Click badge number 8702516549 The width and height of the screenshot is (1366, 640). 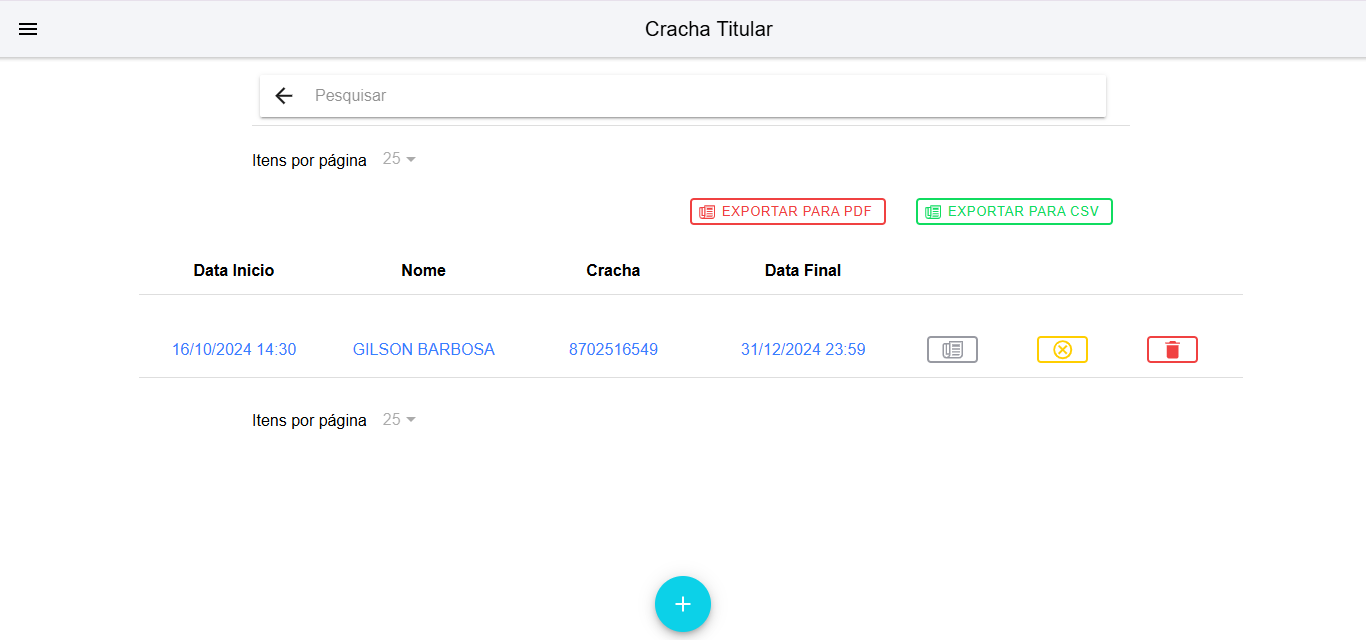coord(613,349)
